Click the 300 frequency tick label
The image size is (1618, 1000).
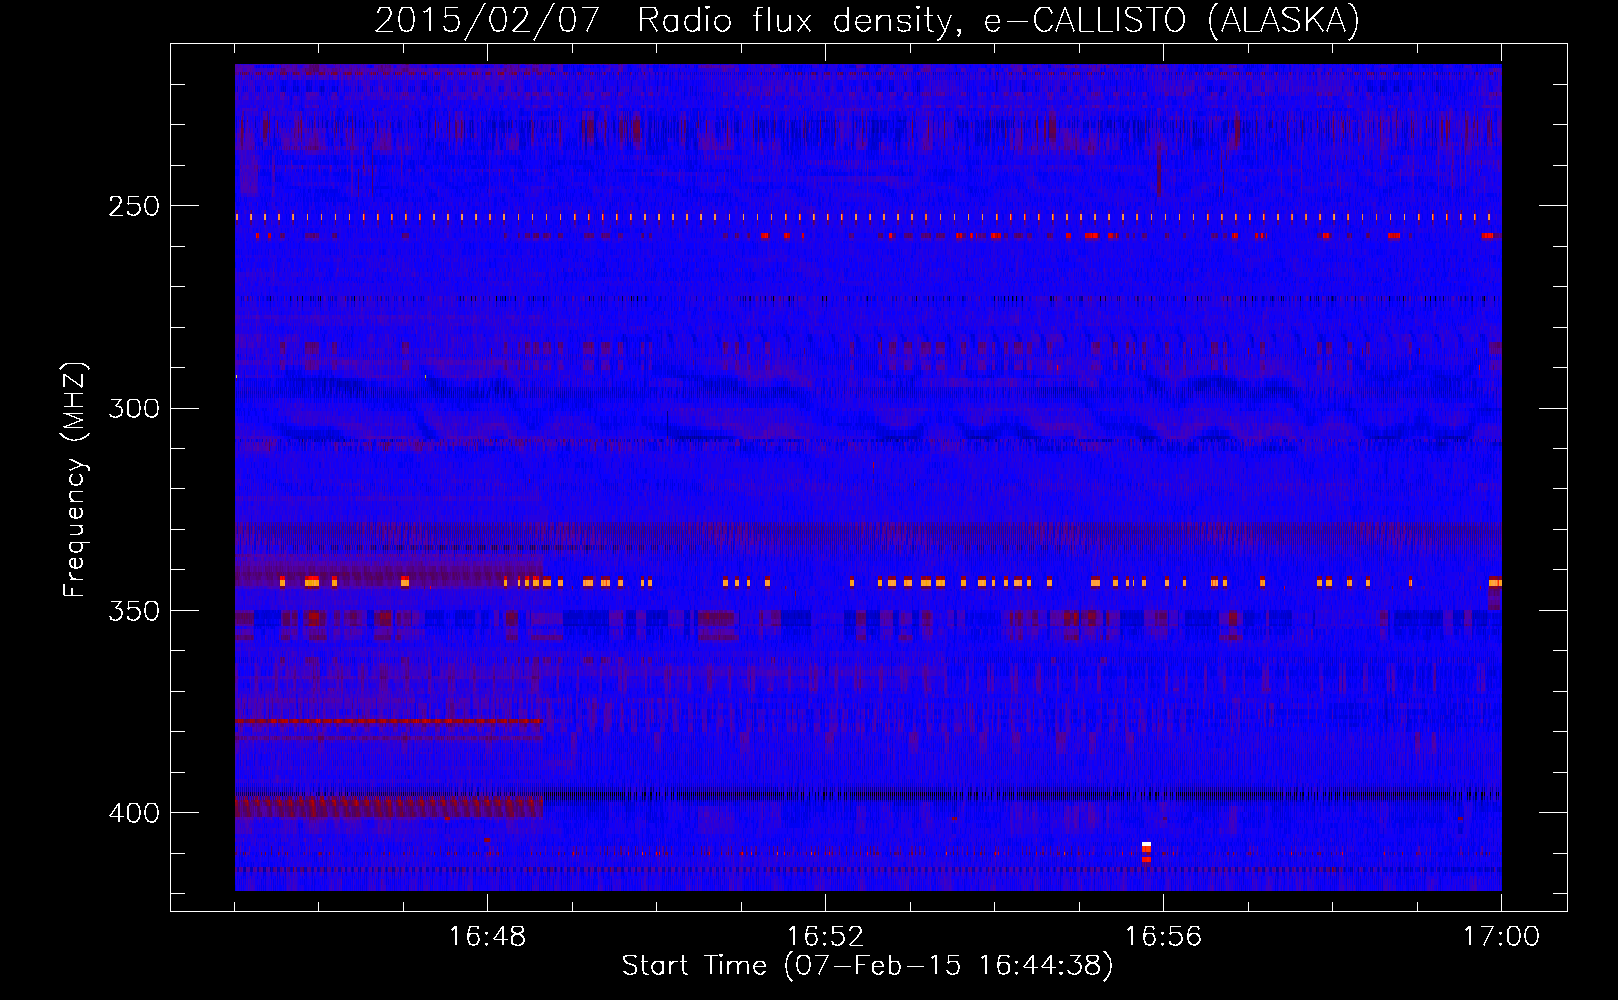[x=134, y=408]
